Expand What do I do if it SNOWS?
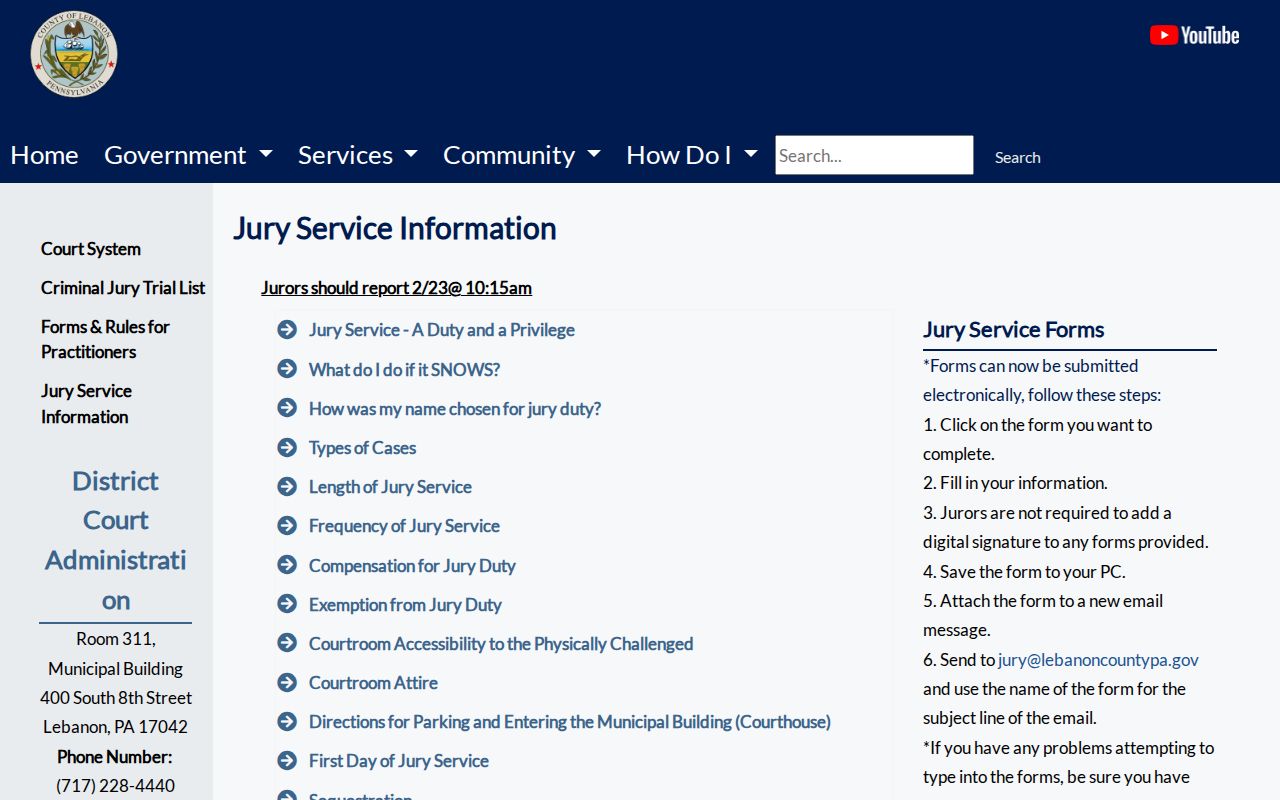The height and width of the screenshot is (800, 1280). pos(404,369)
